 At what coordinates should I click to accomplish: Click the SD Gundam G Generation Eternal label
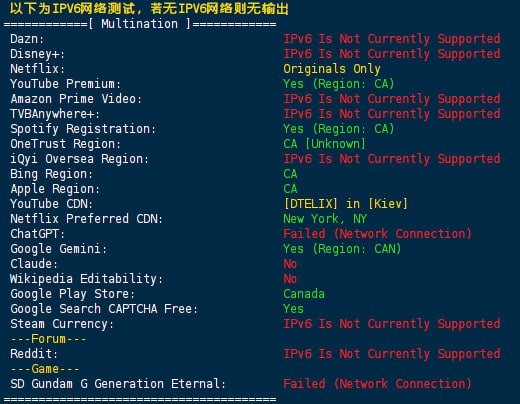pyautogui.click(x=118, y=384)
